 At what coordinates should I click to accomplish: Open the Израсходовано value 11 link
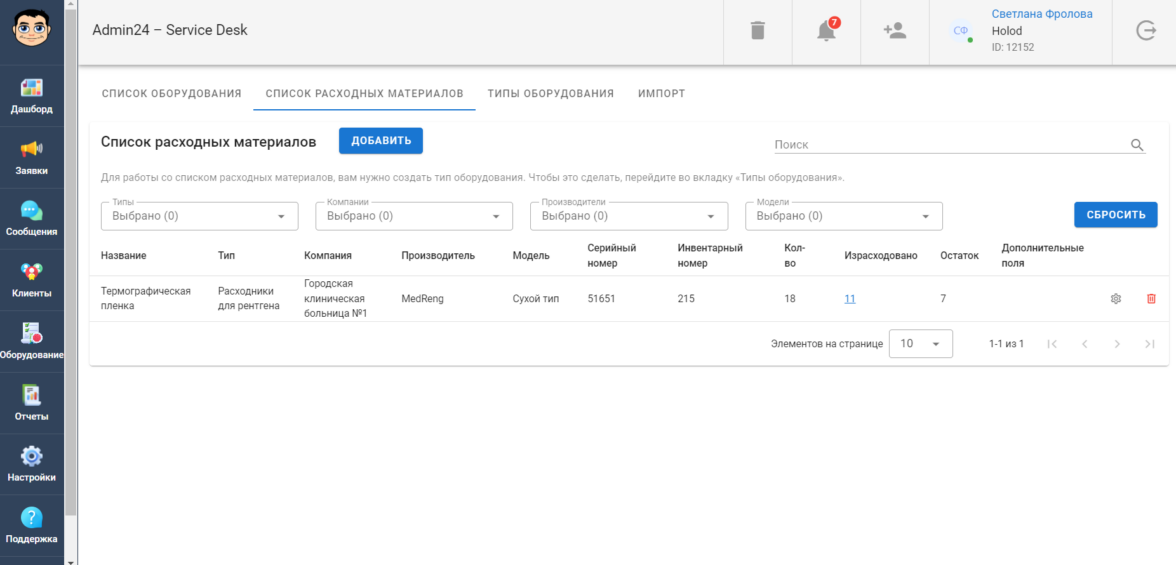pyautogui.click(x=849, y=299)
